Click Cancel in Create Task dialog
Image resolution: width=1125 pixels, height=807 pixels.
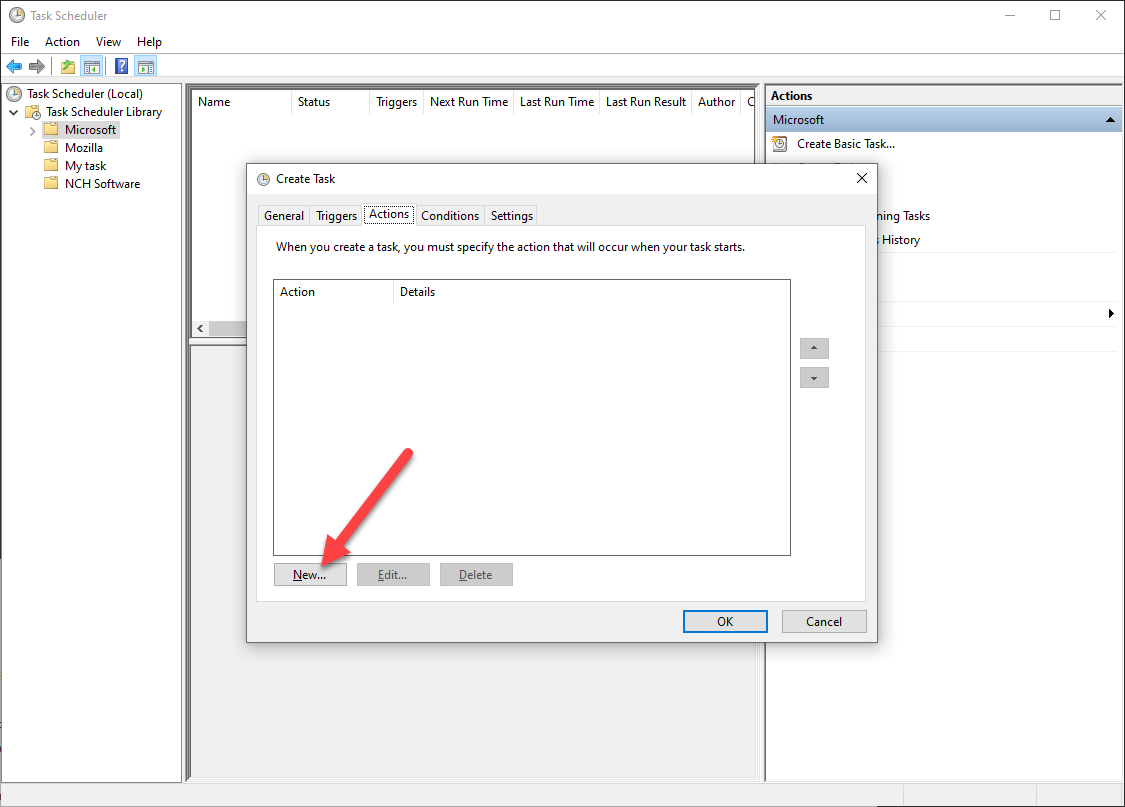[x=824, y=621]
